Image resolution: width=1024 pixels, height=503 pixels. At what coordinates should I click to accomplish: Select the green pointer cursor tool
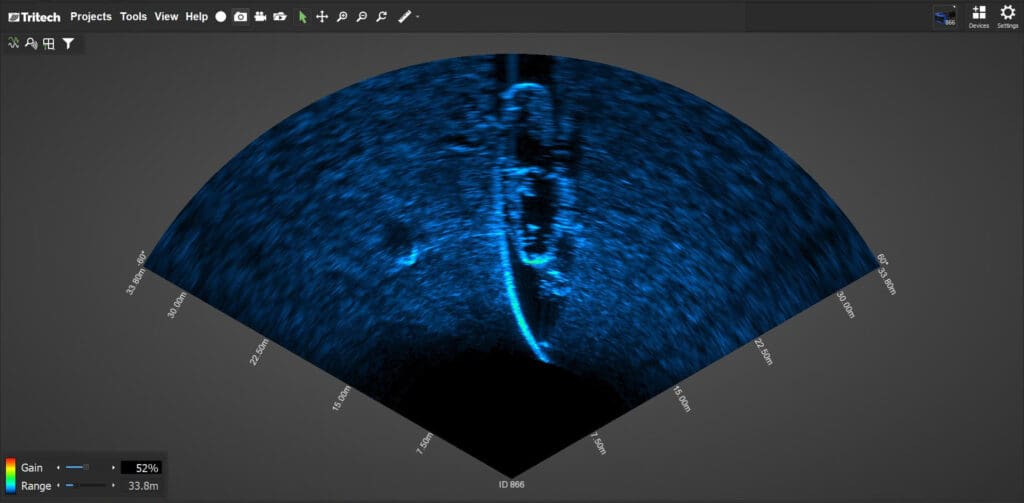click(x=303, y=17)
